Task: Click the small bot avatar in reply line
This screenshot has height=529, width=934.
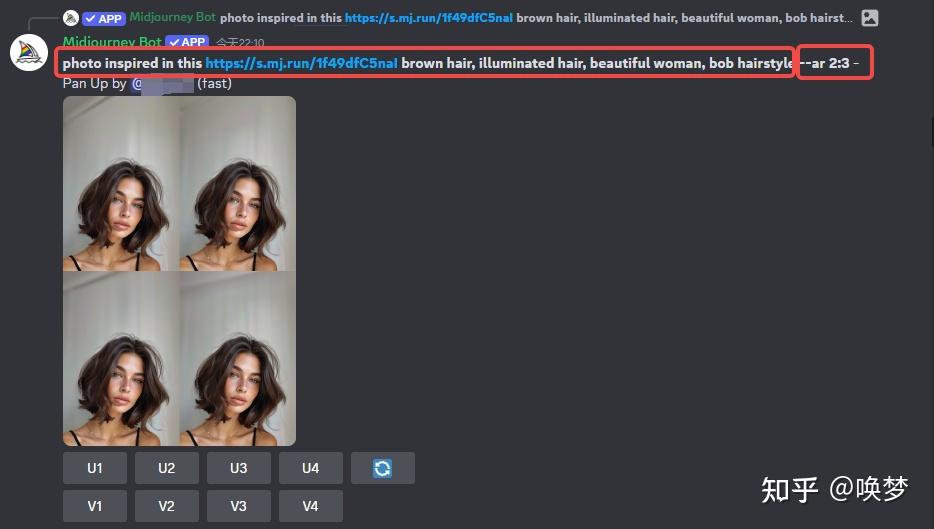Action: tap(71, 18)
